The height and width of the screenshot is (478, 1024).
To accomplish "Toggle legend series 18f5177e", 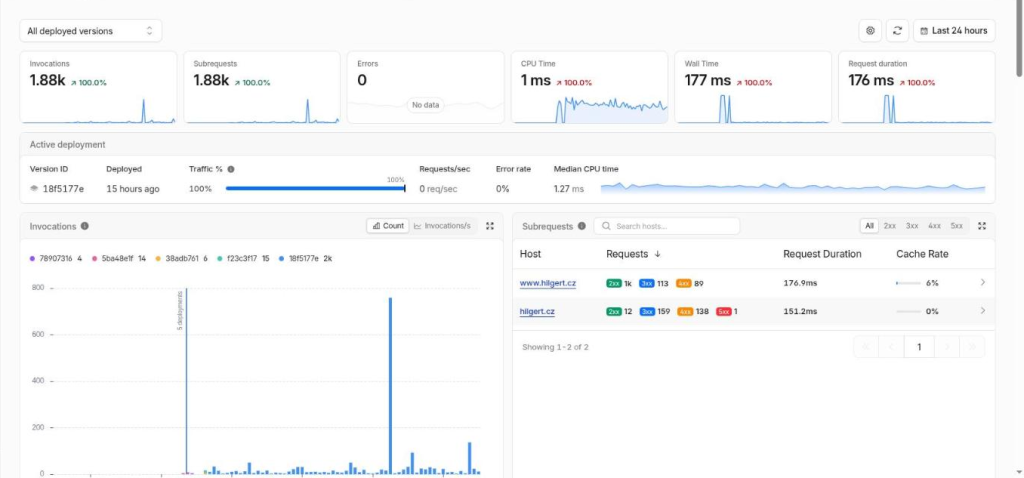I will [306, 259].
